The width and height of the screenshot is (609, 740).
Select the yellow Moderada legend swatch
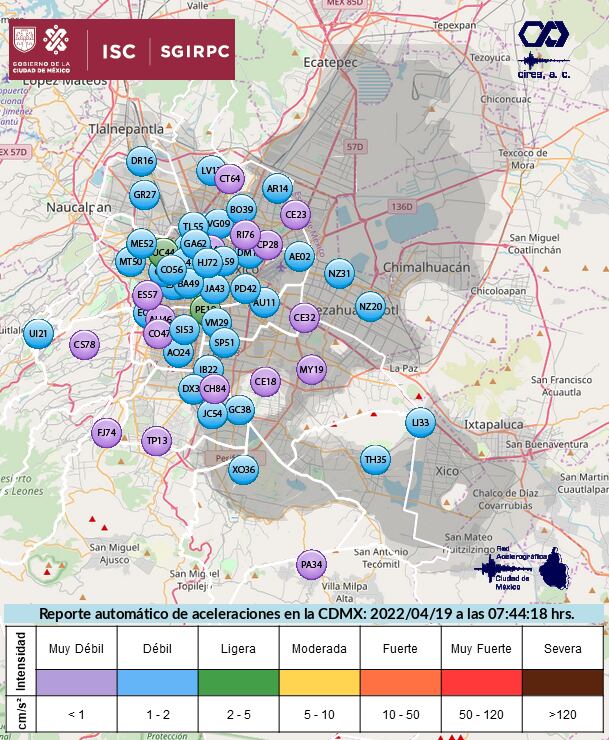click(x=319, y=682)
